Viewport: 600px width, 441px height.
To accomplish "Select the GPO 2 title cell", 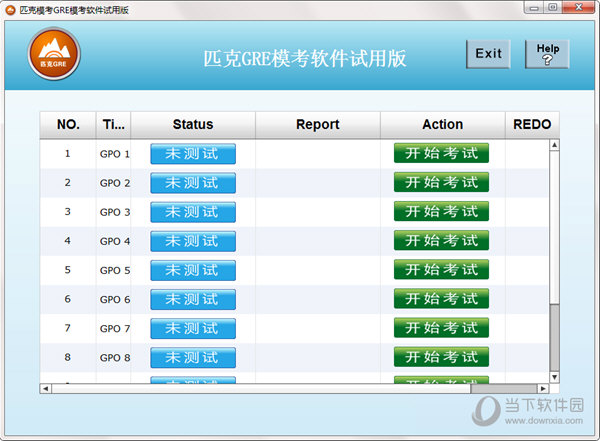I will coord(114,183).
